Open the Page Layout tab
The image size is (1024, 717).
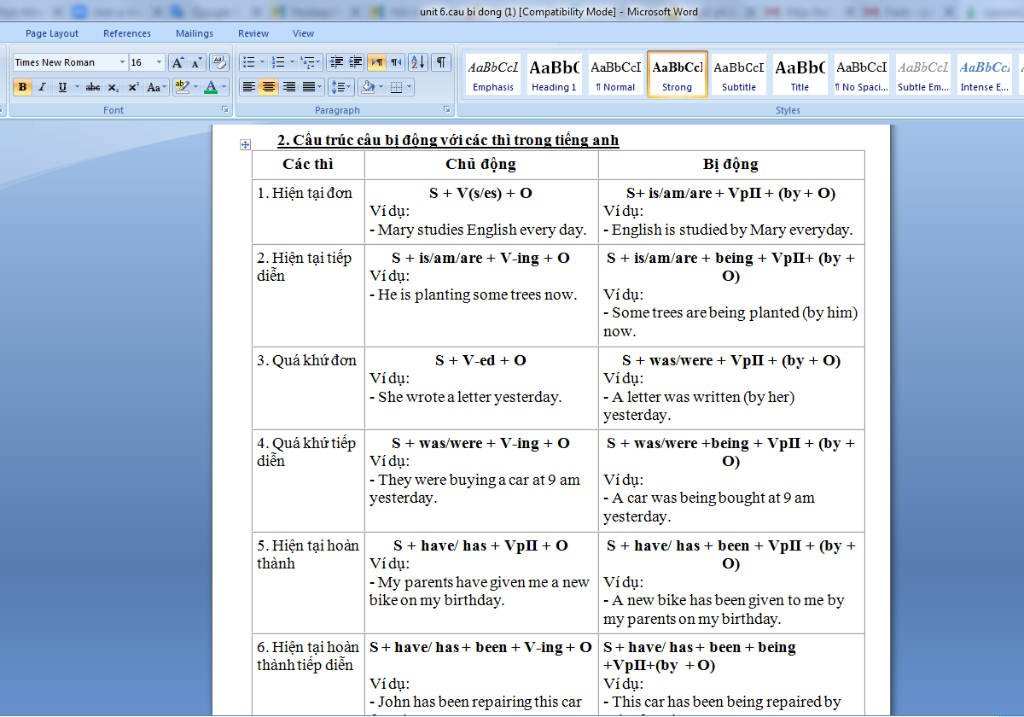[52, 33]
